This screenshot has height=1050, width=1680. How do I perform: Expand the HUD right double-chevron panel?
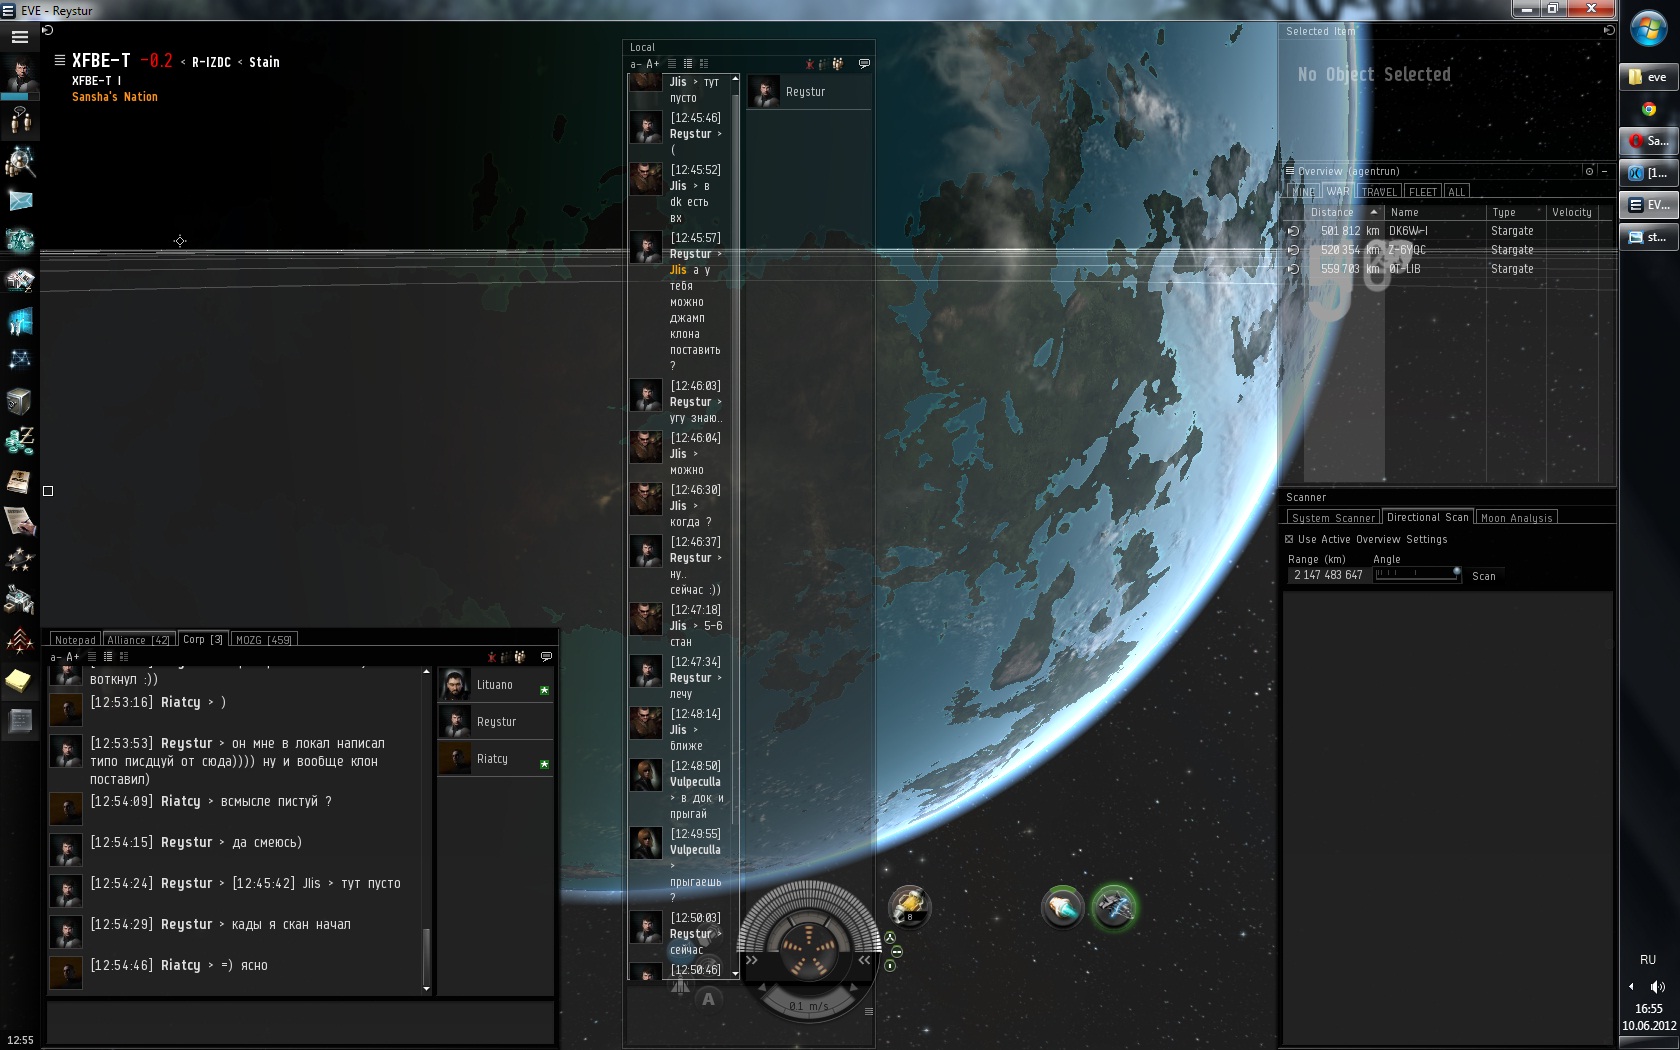pyautogui.click(x=864, y=960)
